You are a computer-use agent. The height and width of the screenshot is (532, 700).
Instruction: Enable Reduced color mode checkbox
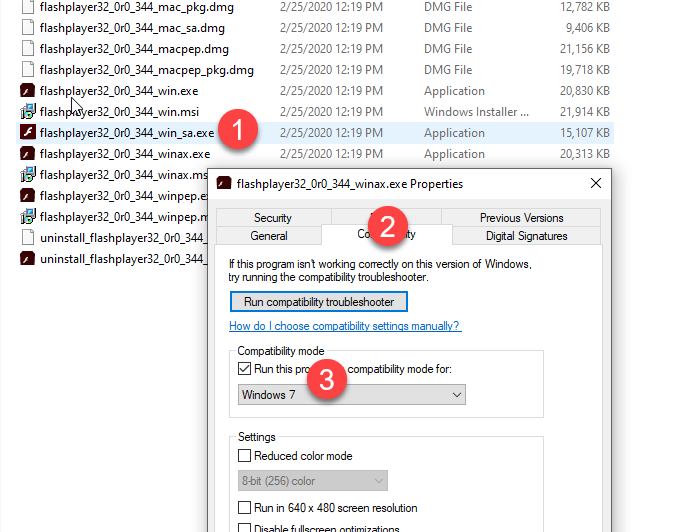click(244, 456)
